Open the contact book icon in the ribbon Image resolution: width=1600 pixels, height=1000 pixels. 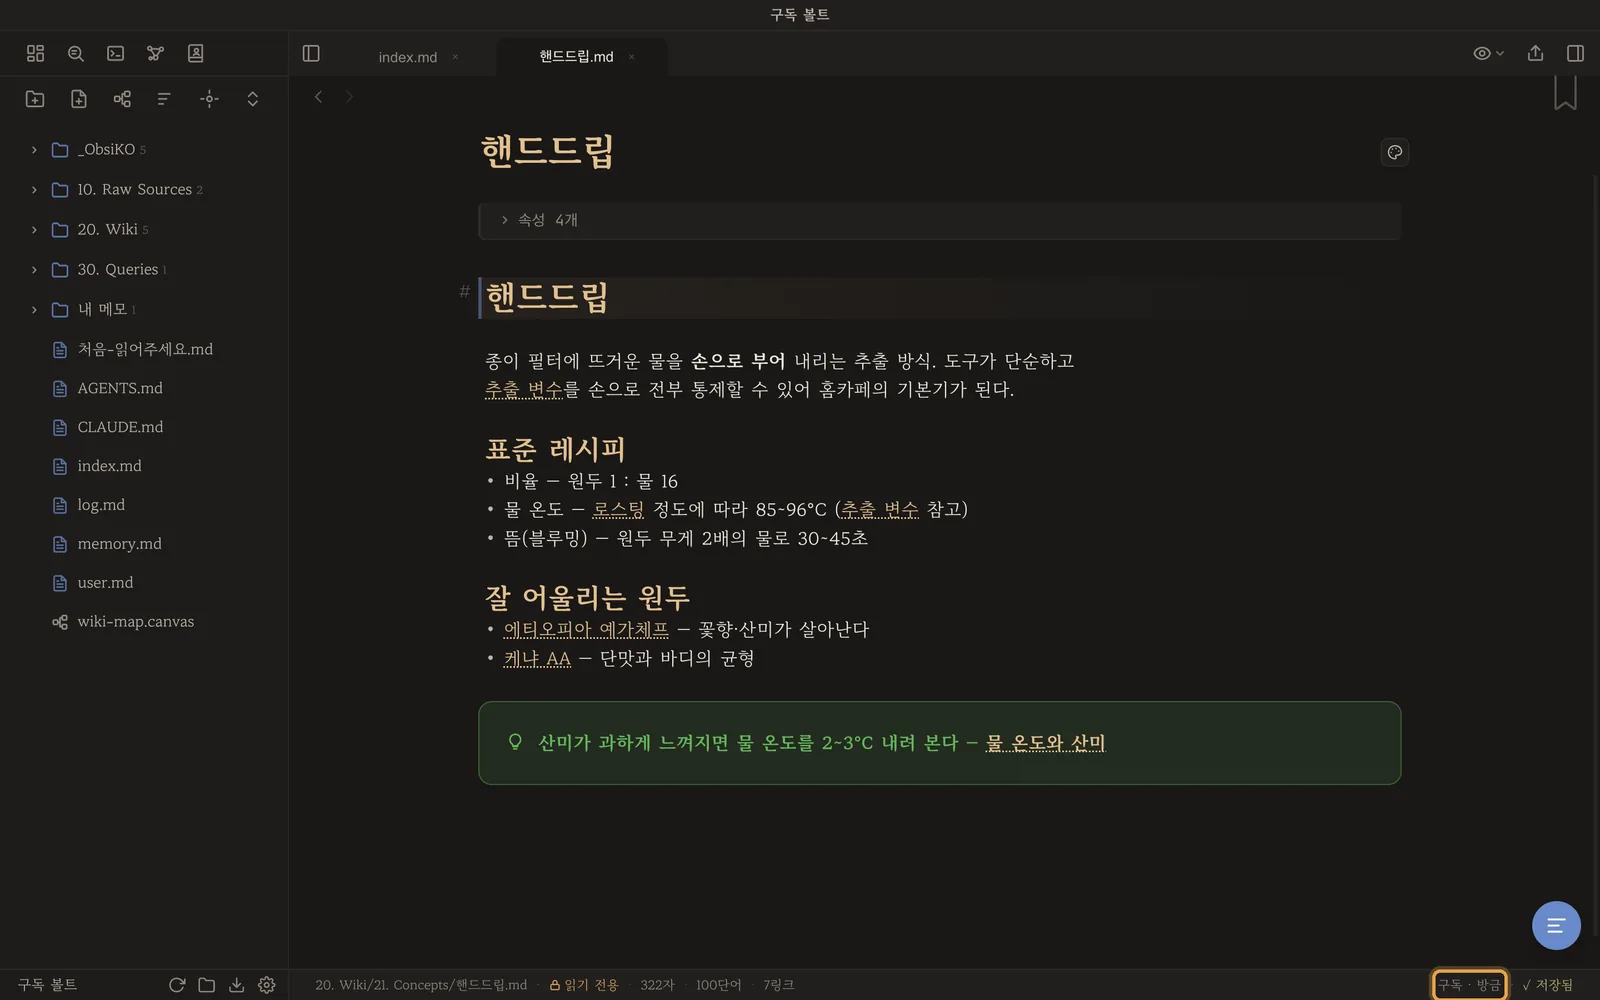pos(196,54)
